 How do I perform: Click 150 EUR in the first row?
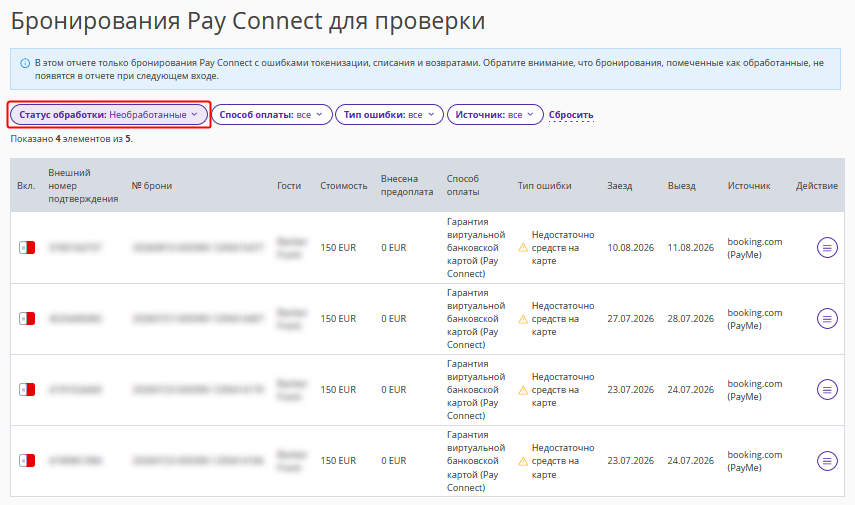pyautogui.click(x=338, y=248)
